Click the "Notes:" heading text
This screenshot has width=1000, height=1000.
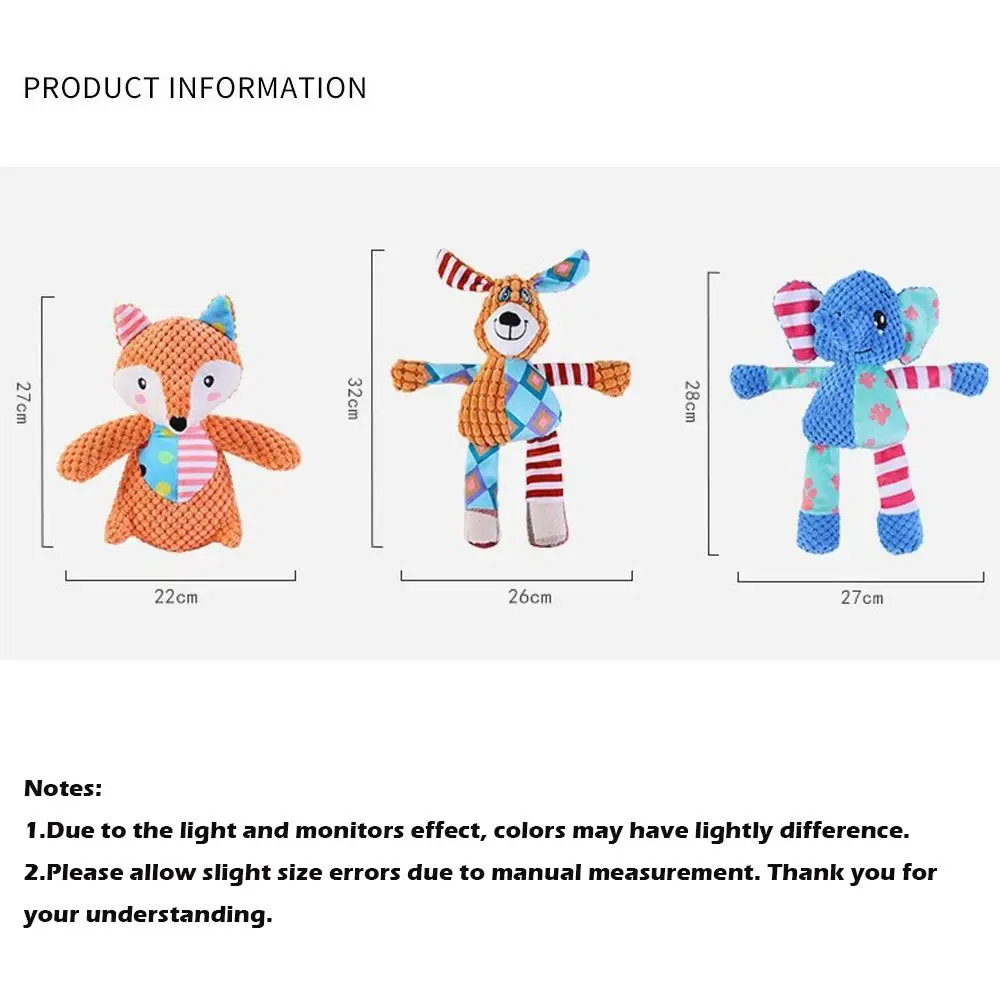click(x=63, y=788)
